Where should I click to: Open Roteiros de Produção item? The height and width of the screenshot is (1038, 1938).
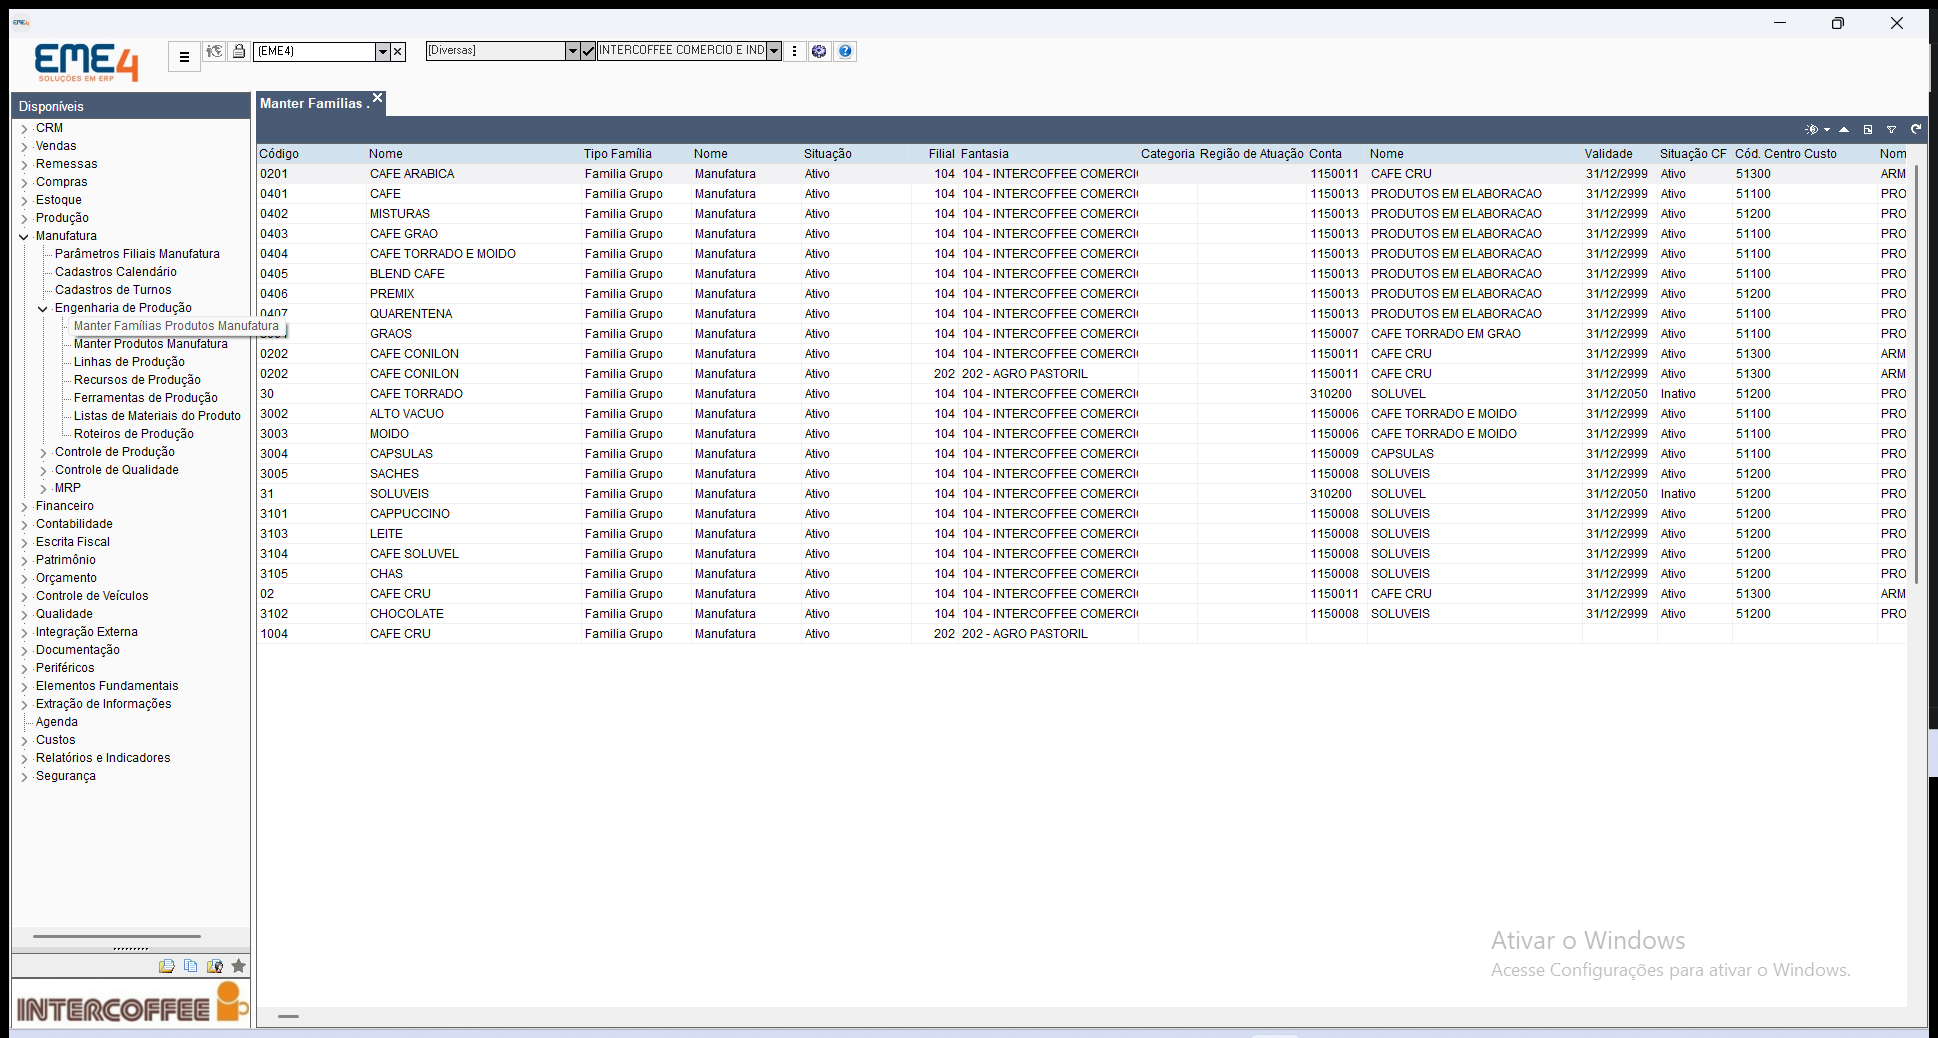click(134, 434)
